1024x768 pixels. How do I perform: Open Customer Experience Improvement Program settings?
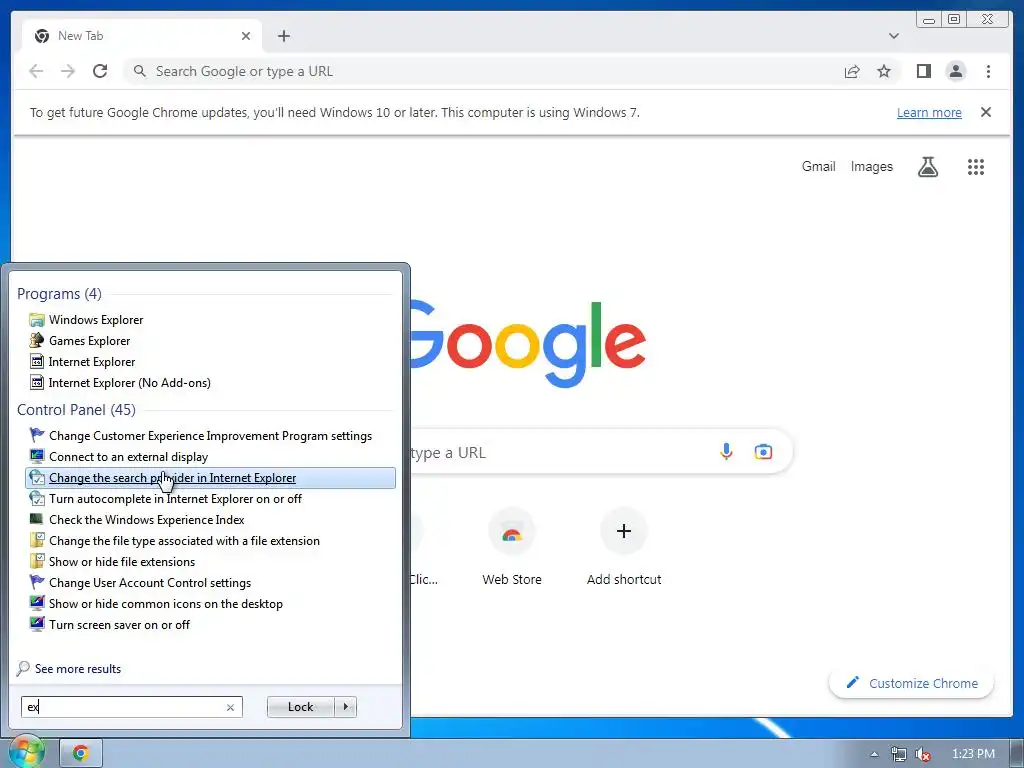(210, 436)
